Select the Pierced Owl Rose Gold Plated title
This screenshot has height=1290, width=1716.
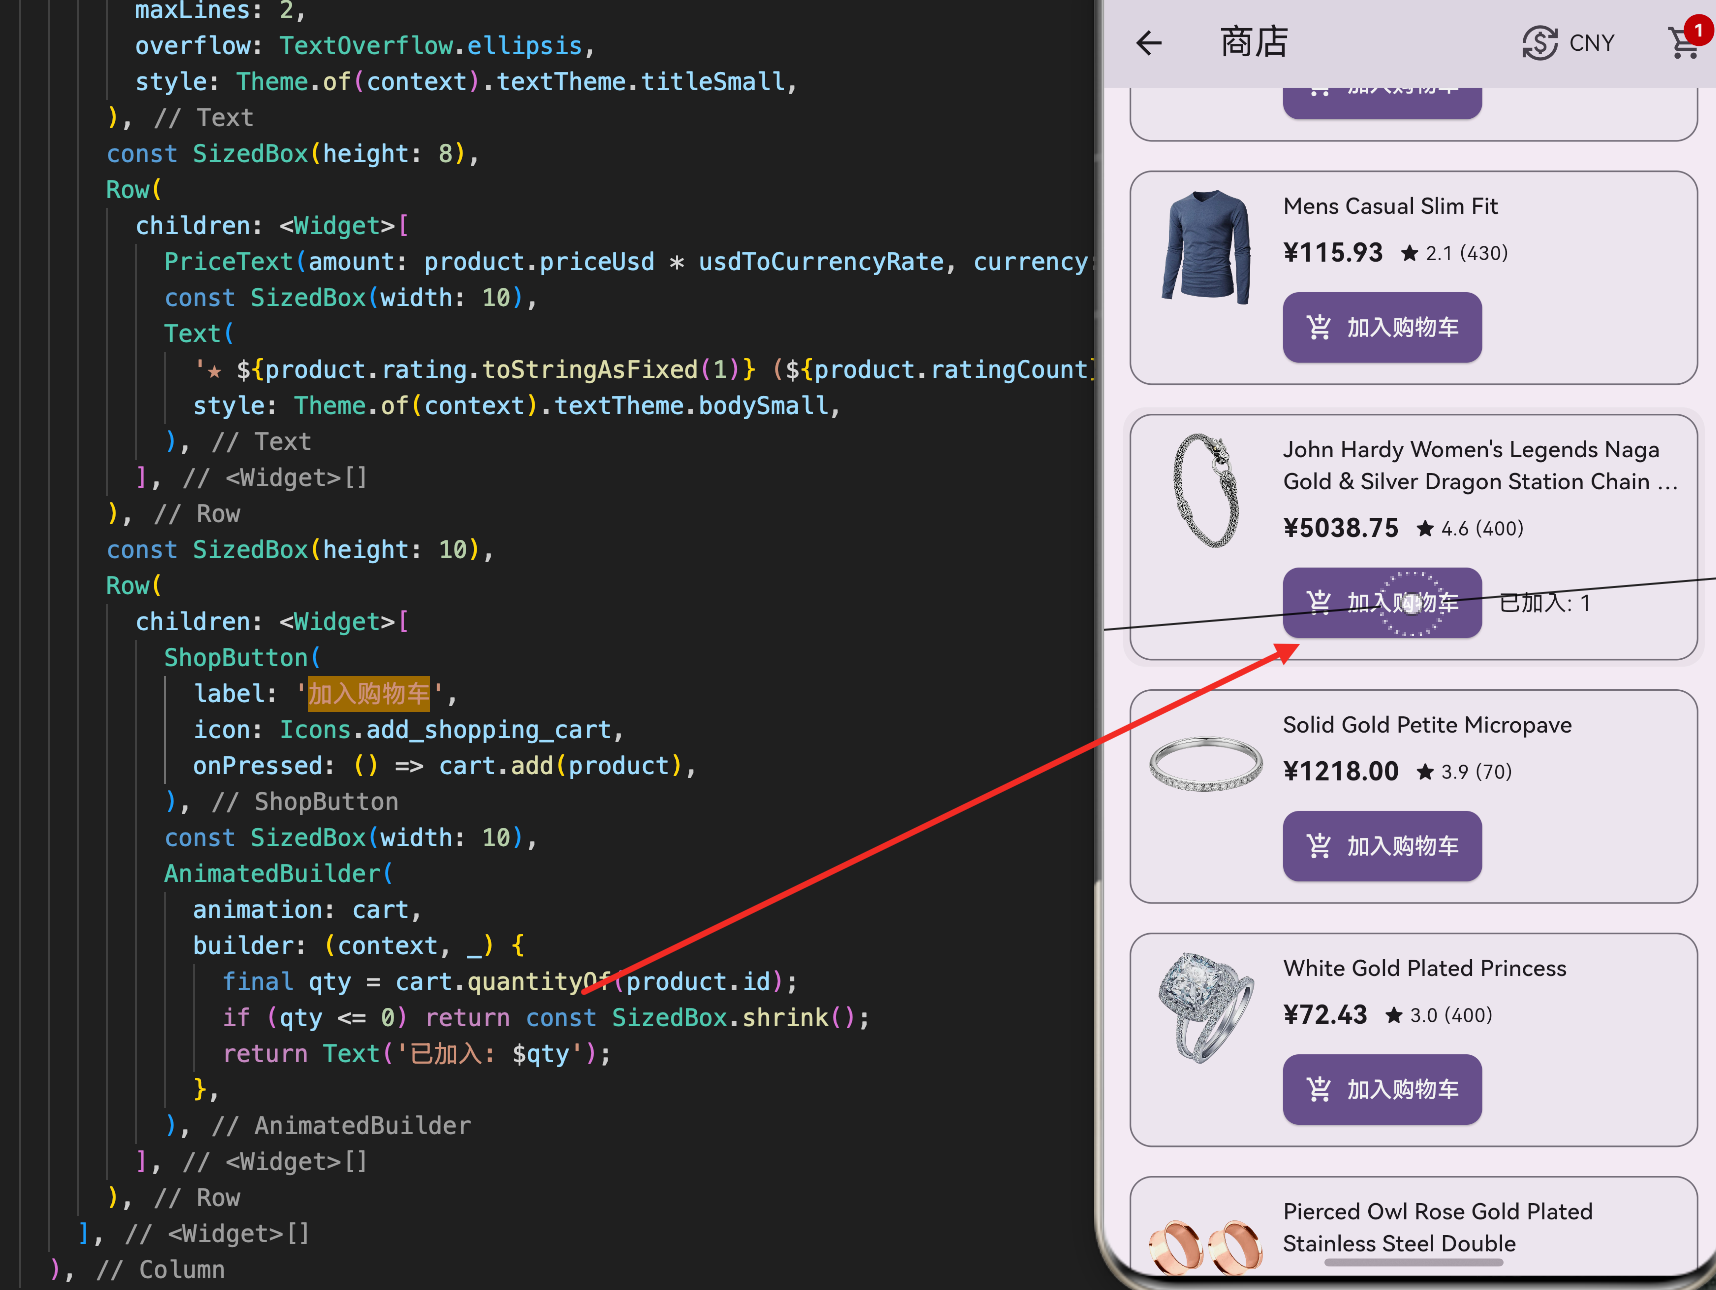(x=1438, y=1227)
